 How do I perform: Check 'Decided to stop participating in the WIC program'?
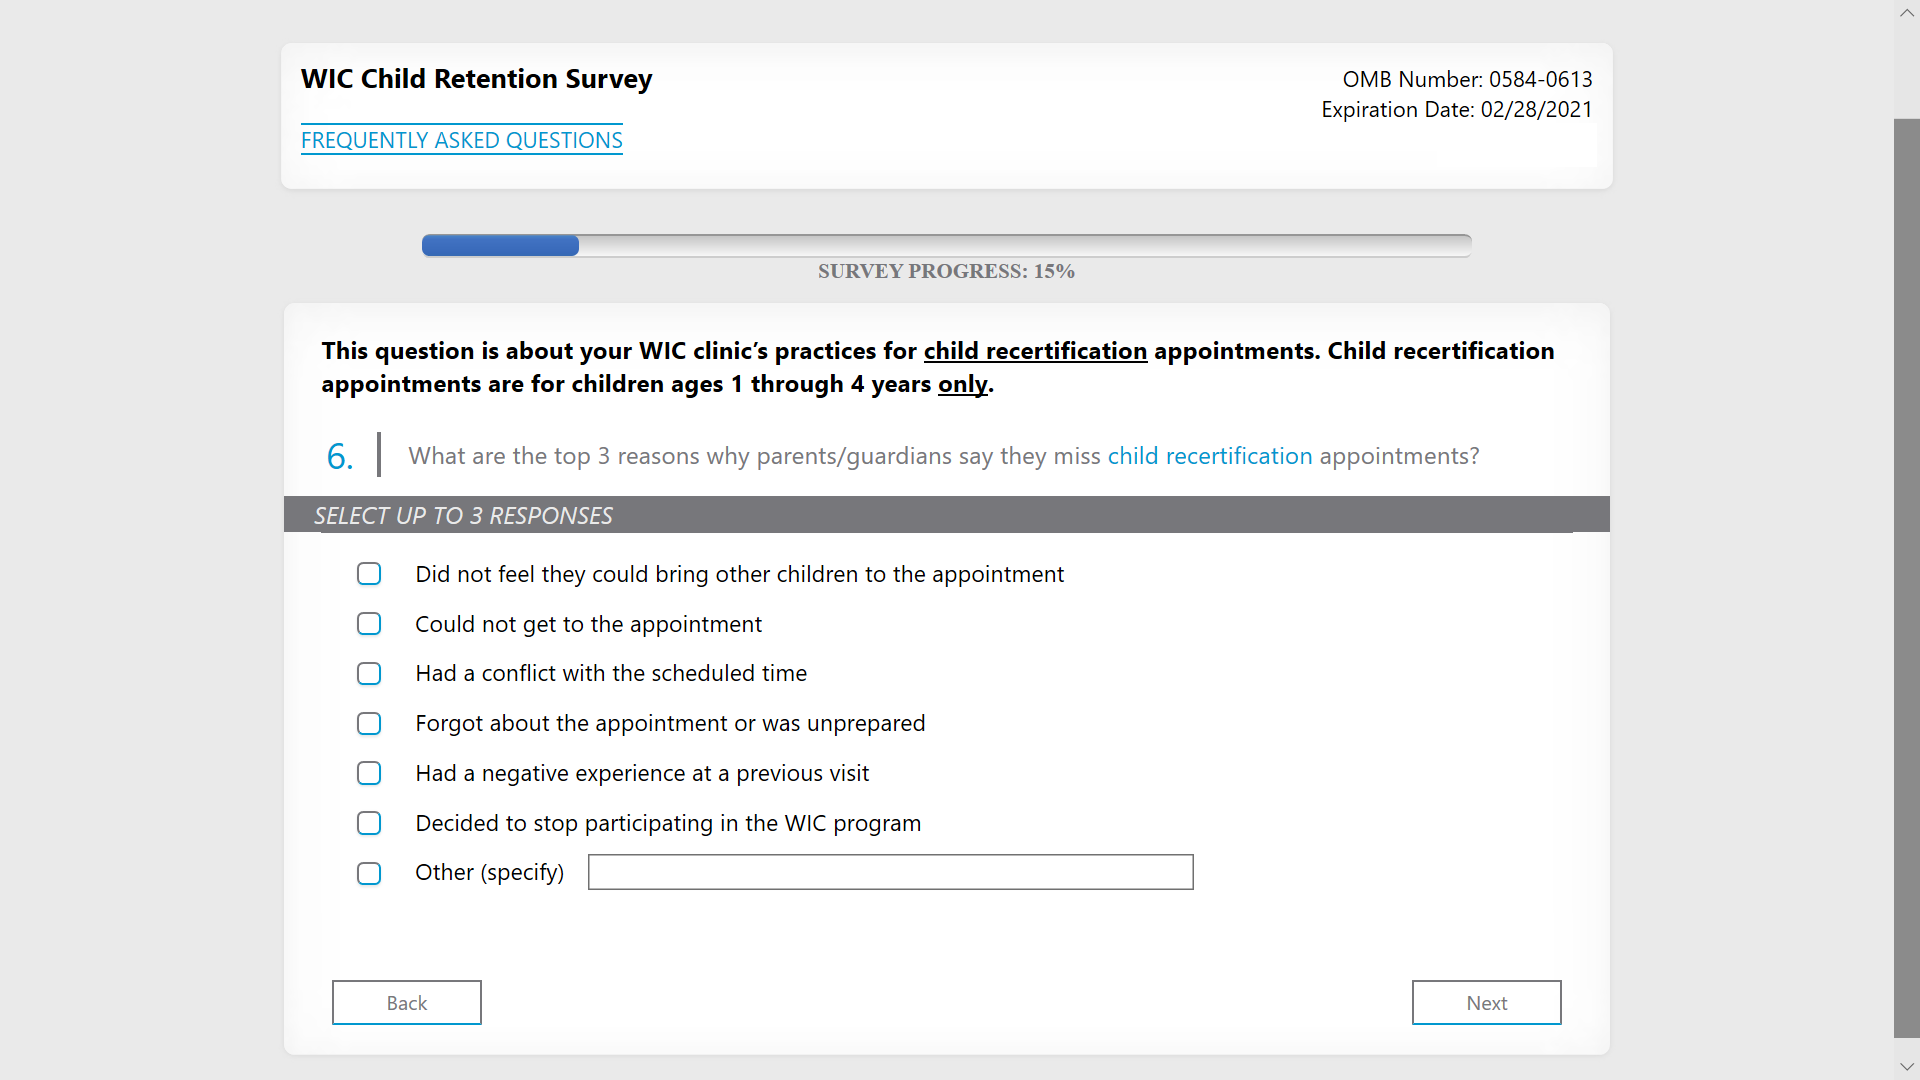pos(369,823)
